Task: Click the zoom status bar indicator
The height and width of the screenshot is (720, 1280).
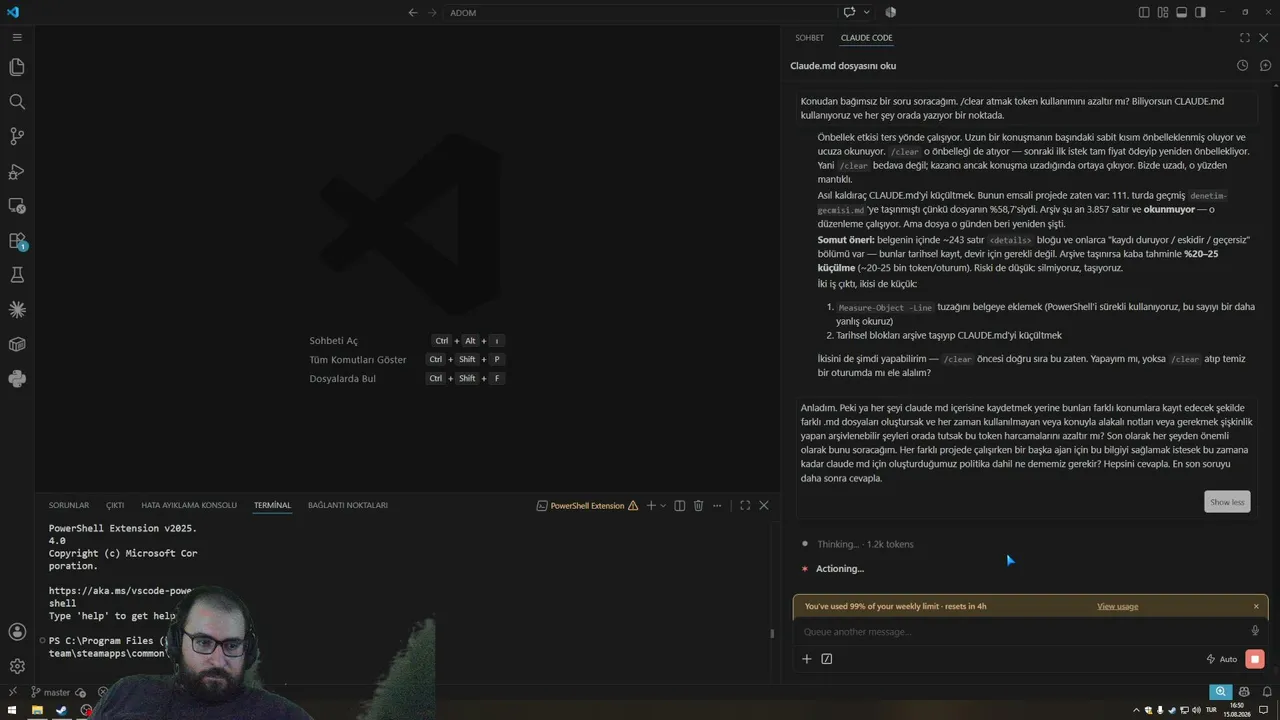Action: pos(1220,692)
